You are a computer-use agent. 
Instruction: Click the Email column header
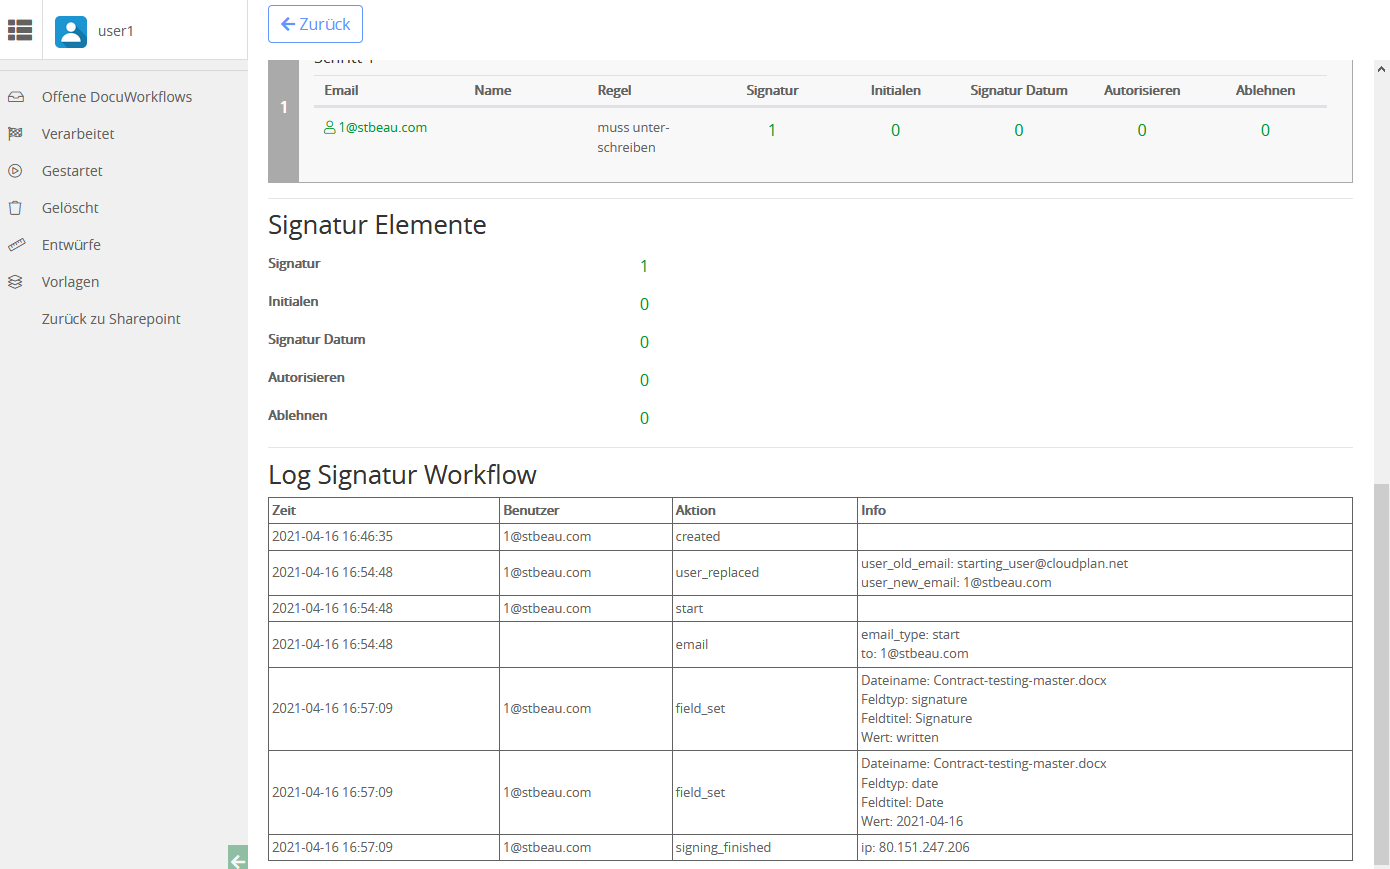click(x=341, y=90)
